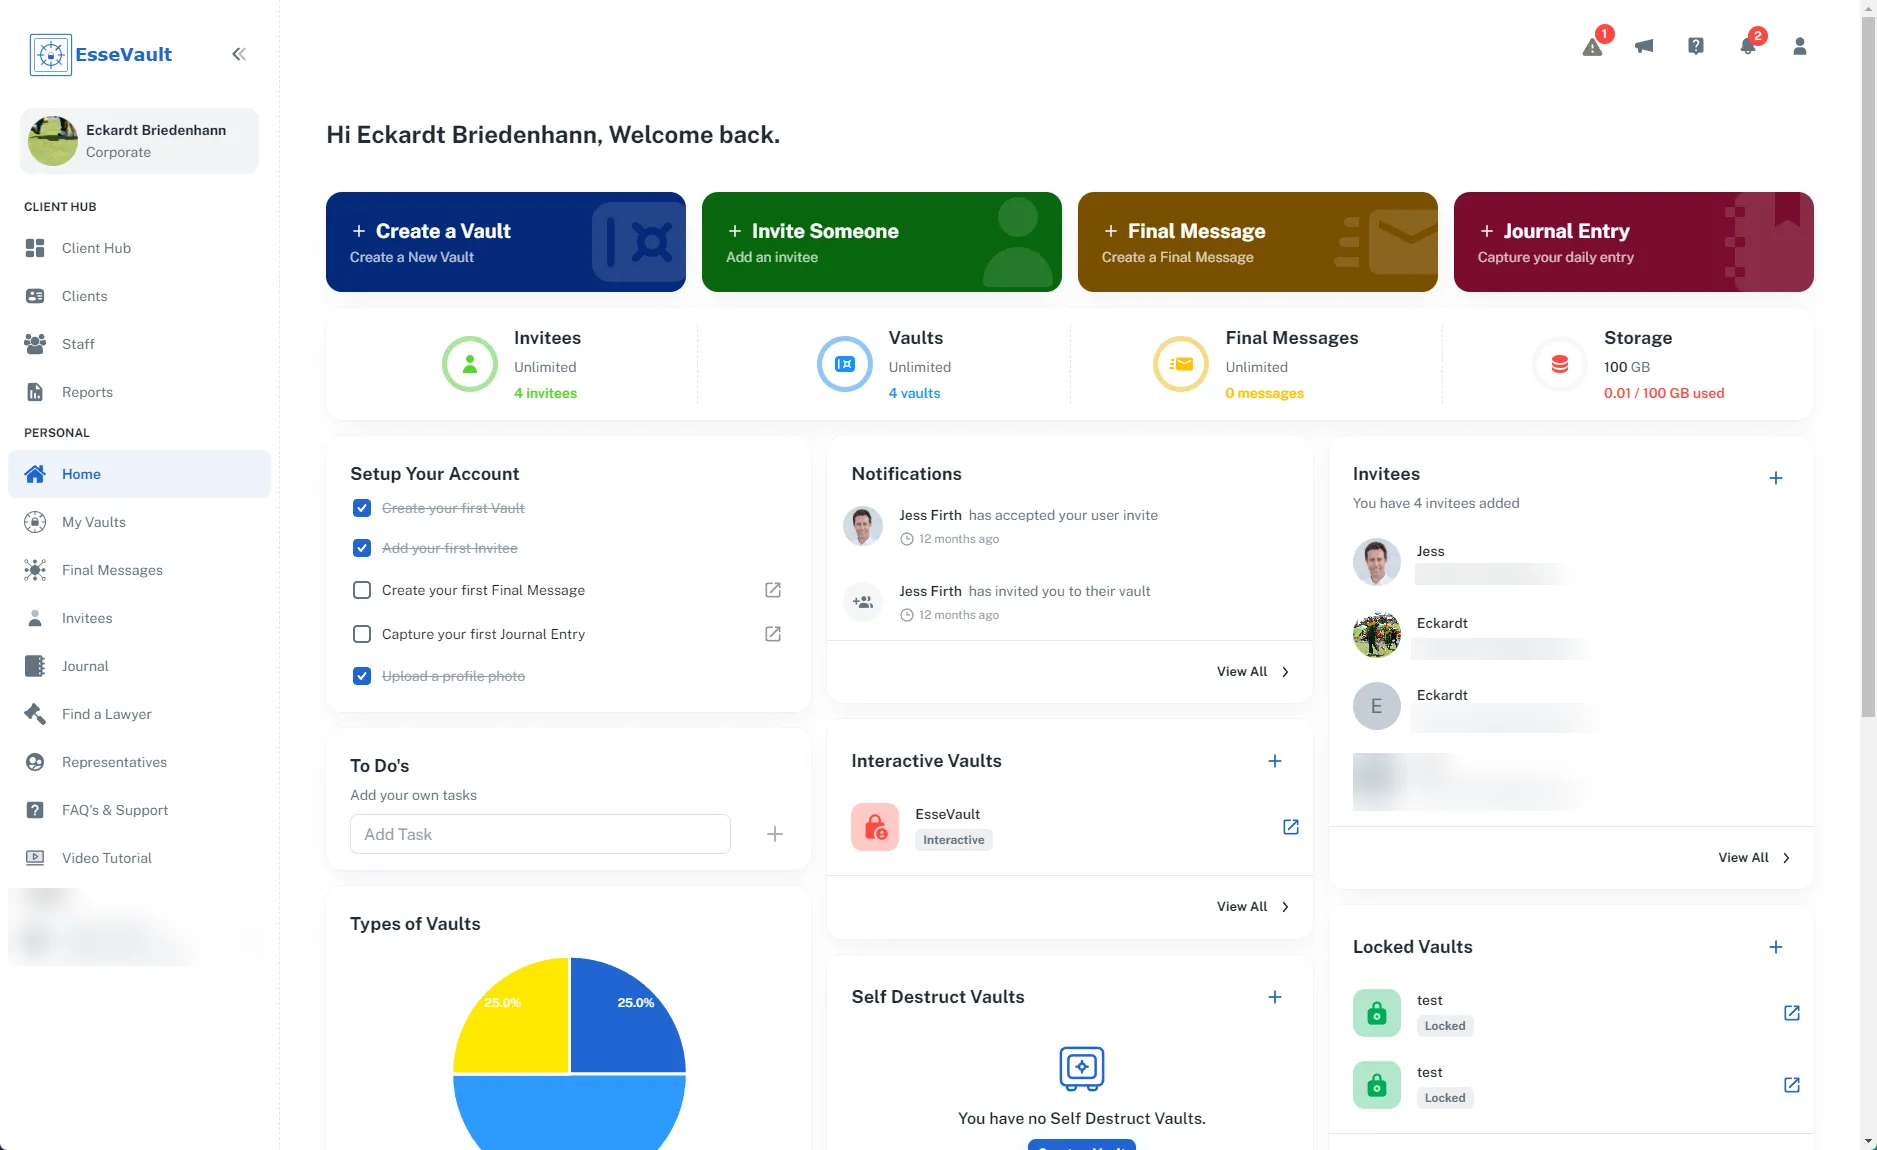Open Representatives in sidebar
The width and height of the screenshot is (1877, 1150).
tap(139, 762)
